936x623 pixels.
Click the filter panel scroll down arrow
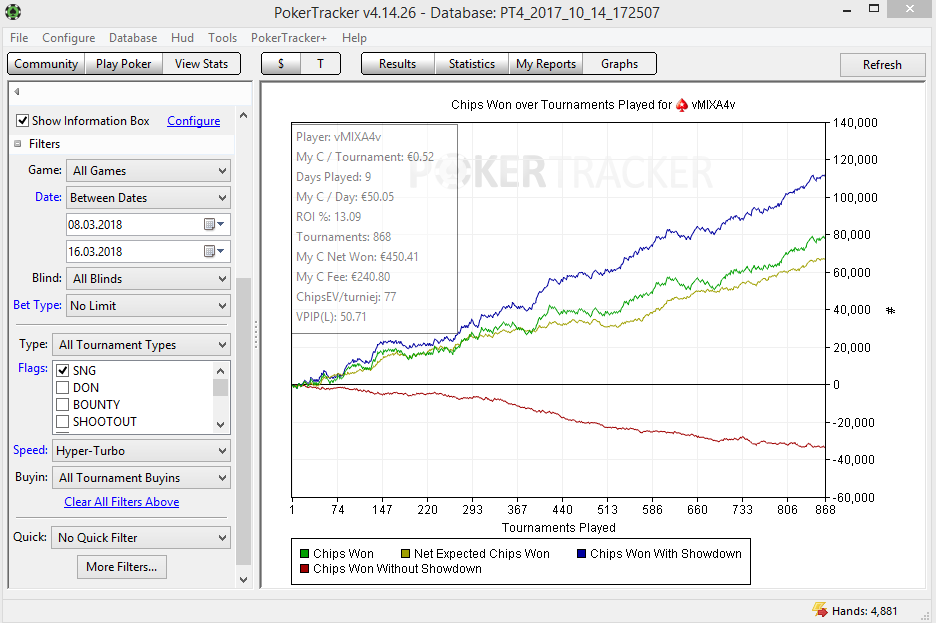(x=244, y=579)
